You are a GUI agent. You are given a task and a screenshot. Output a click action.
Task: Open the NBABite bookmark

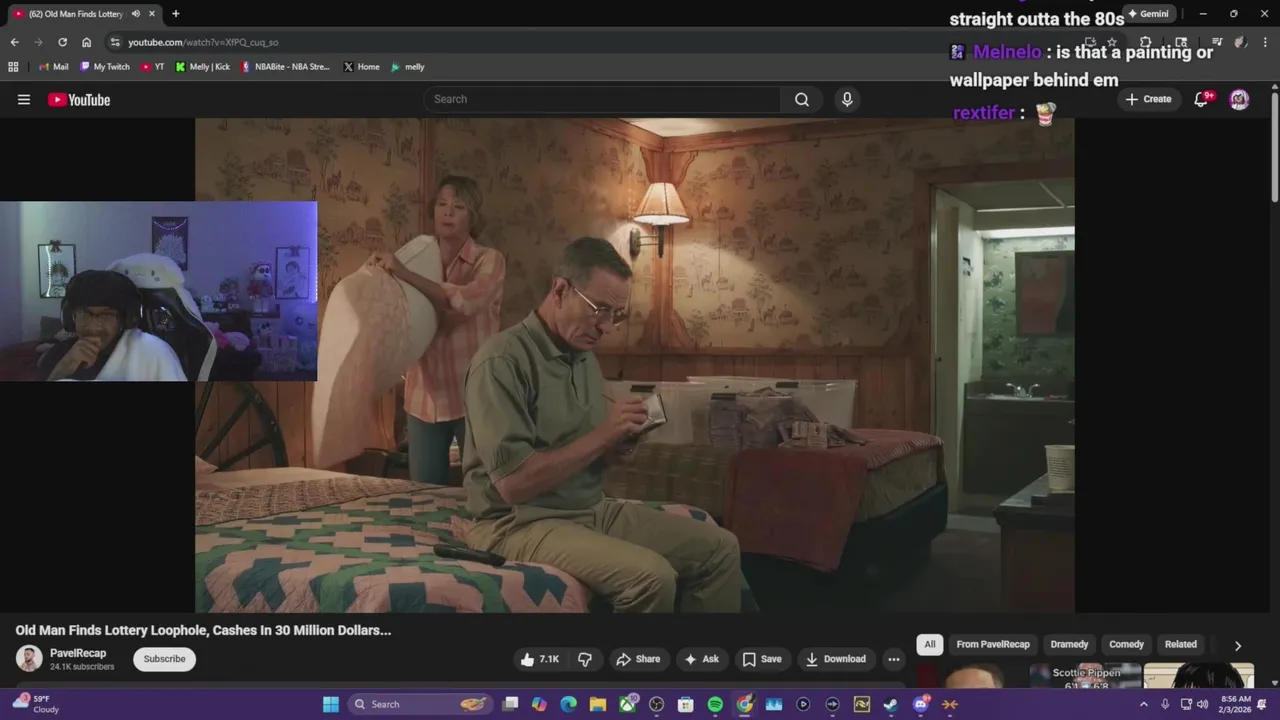click(x=285, y=67)
